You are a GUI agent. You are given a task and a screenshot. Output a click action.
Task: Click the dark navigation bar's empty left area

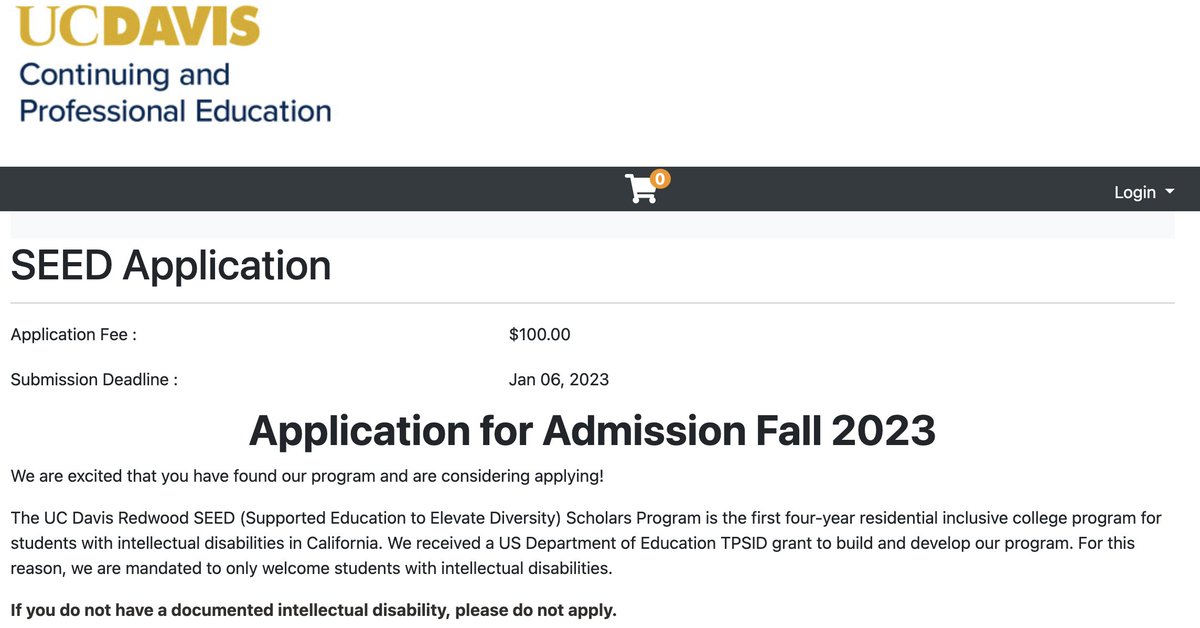tap(300, 189)
